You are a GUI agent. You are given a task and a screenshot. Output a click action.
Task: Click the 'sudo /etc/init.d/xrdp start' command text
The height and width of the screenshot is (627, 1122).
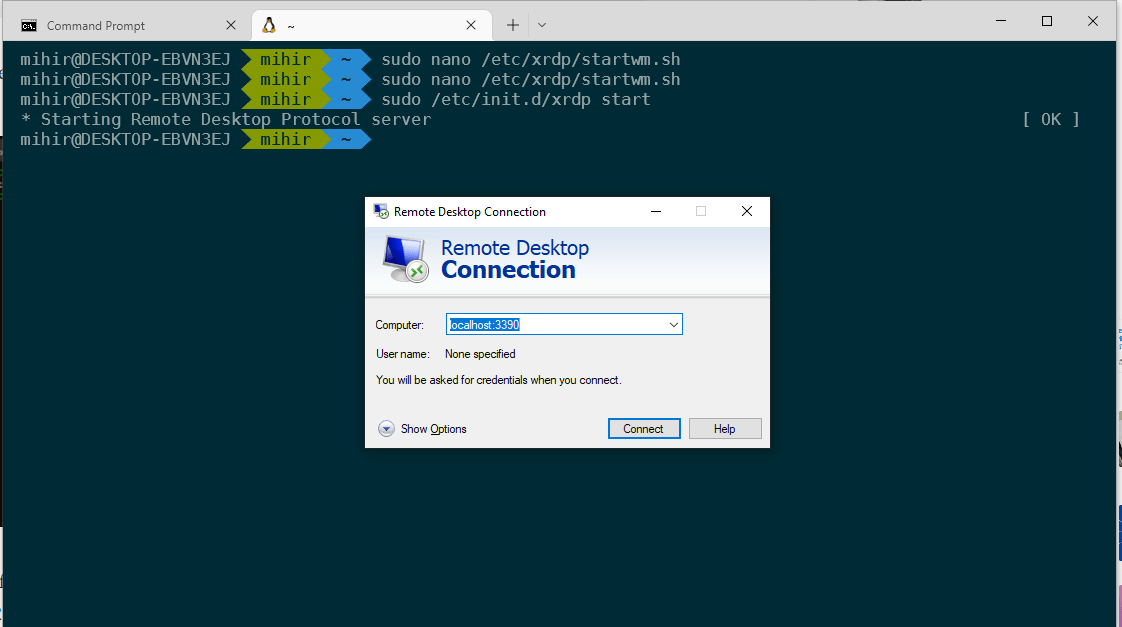[x=516, y=99]
